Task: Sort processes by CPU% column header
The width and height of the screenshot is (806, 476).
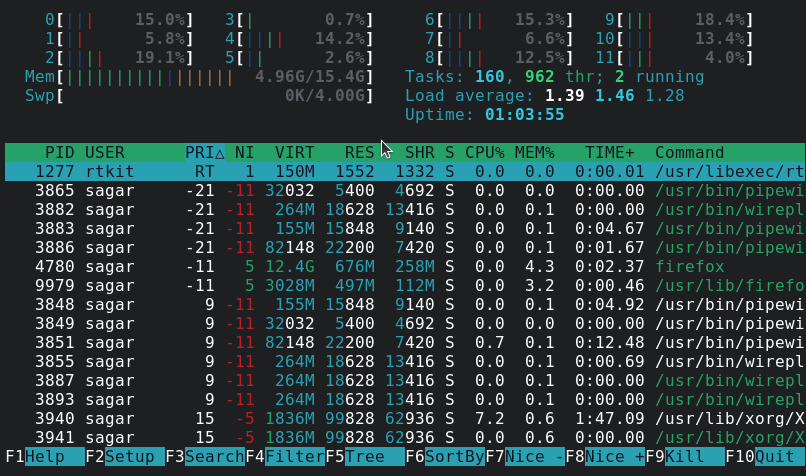Action: click(x=484, y=153)
